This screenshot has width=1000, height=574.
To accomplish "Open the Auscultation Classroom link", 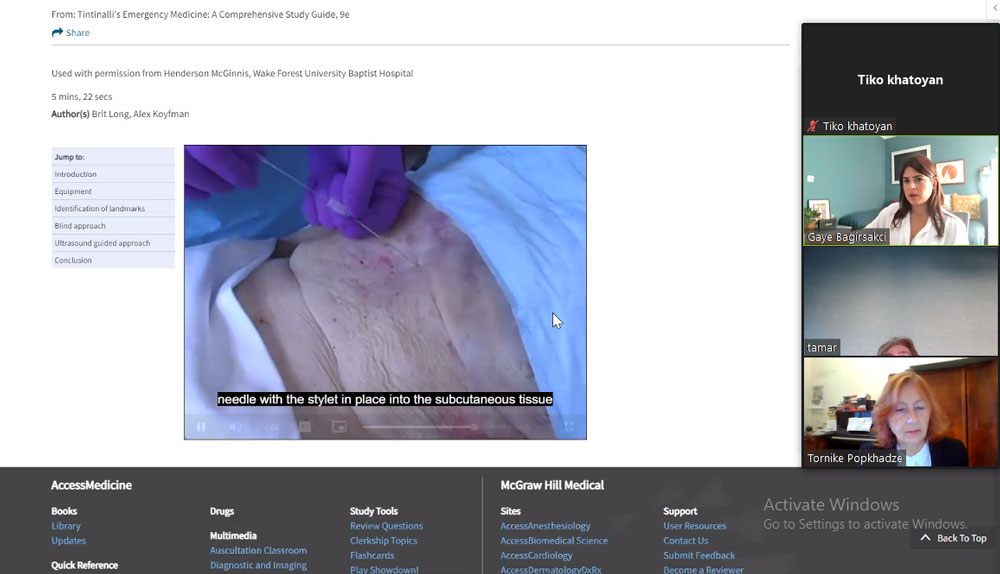I will pyautogui.click(x=258, y=551).
